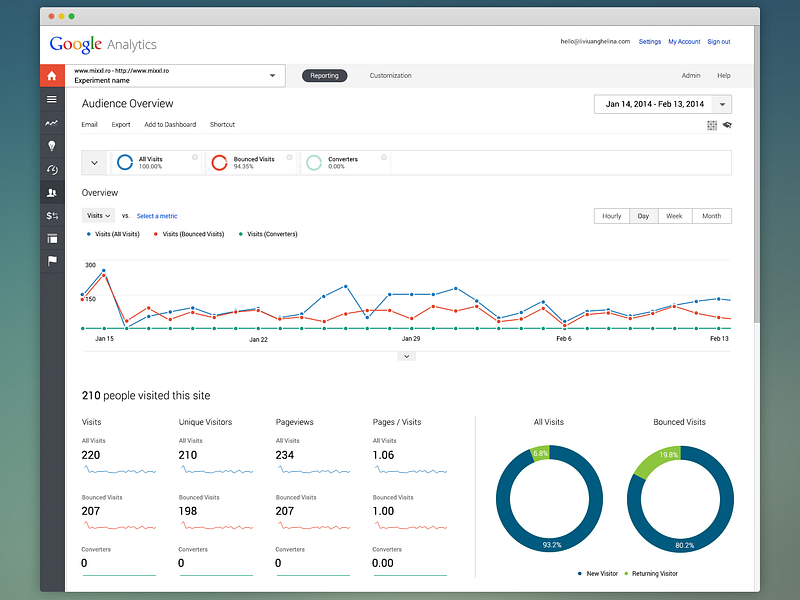Open the grid layout icon near date picker
The height and width of the screenshot is (600, 800).
(x=711, y=125)
